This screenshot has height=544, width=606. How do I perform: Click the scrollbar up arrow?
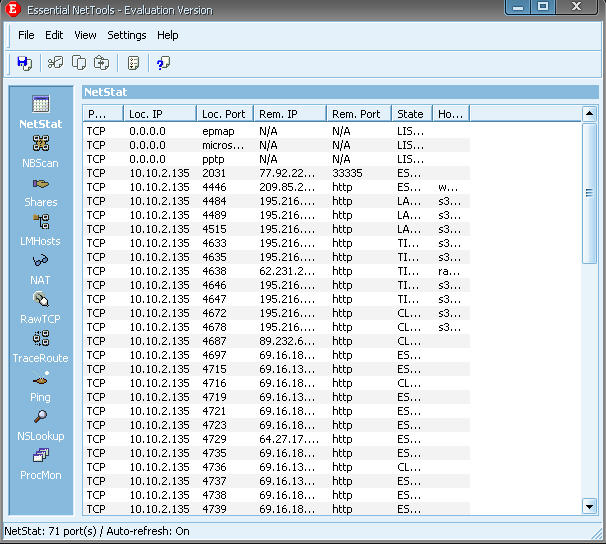coord(589,113)
